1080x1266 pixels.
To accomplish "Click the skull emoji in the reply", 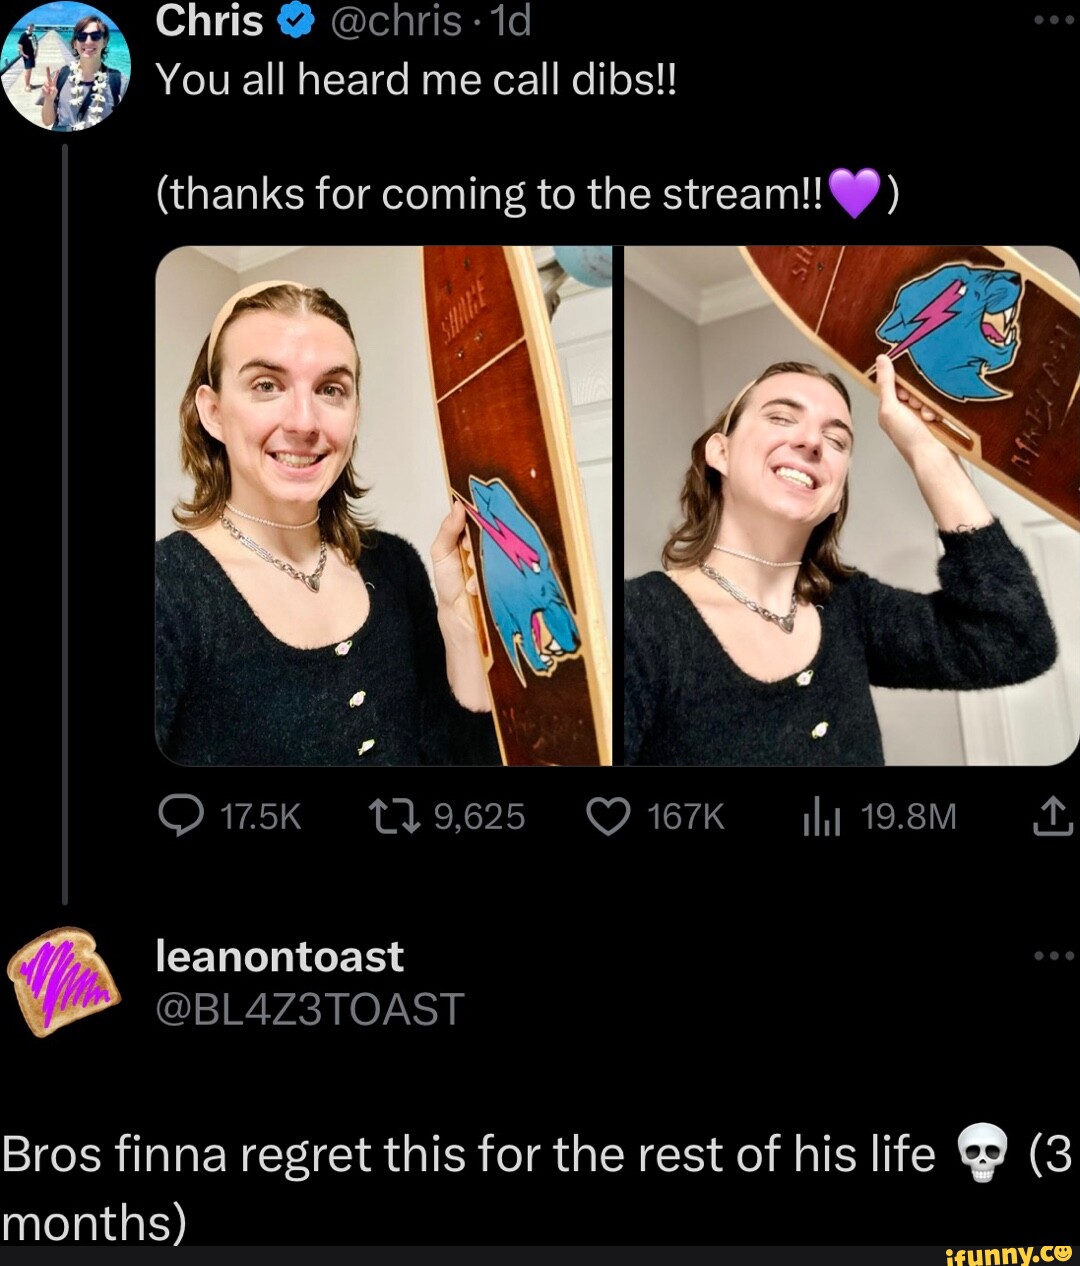I will click(981, 1152).
